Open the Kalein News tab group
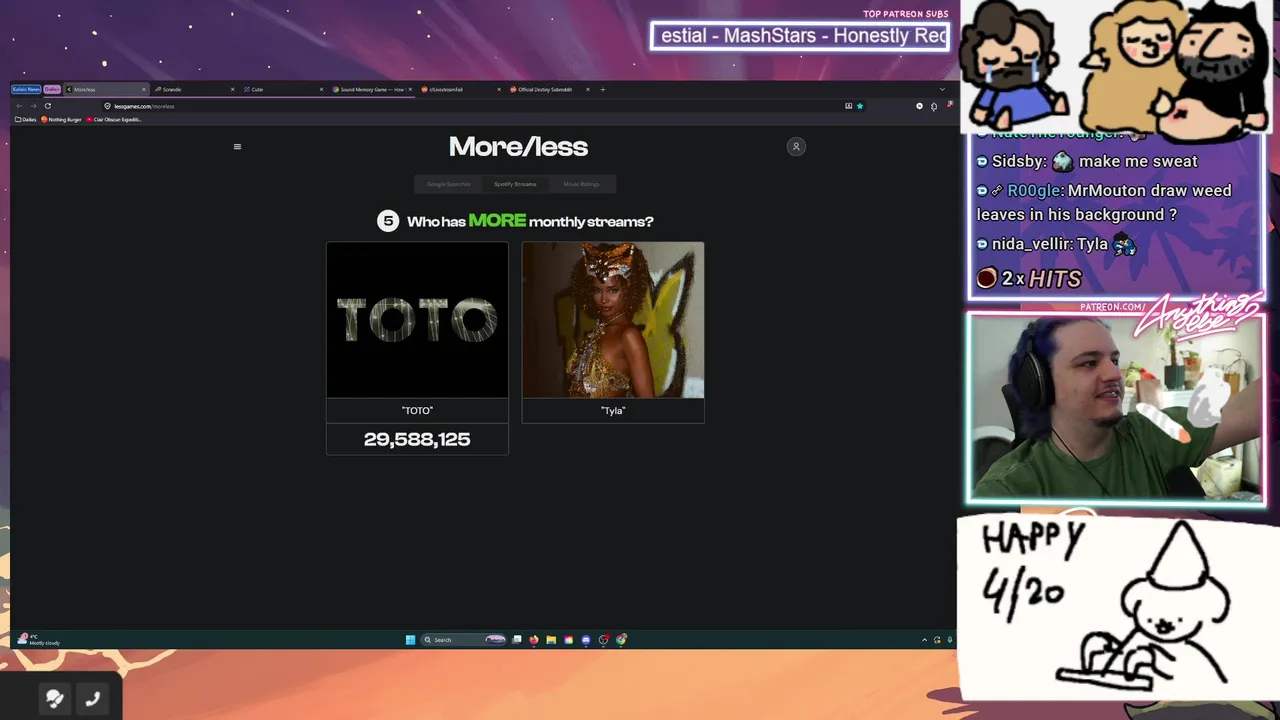The image size is (1280, 720). tap(26, 89)
